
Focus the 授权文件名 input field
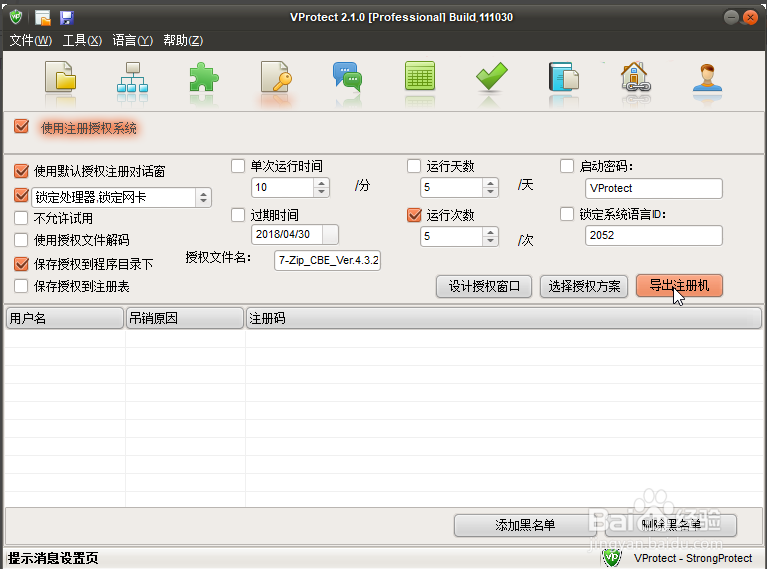coord(327,260)
